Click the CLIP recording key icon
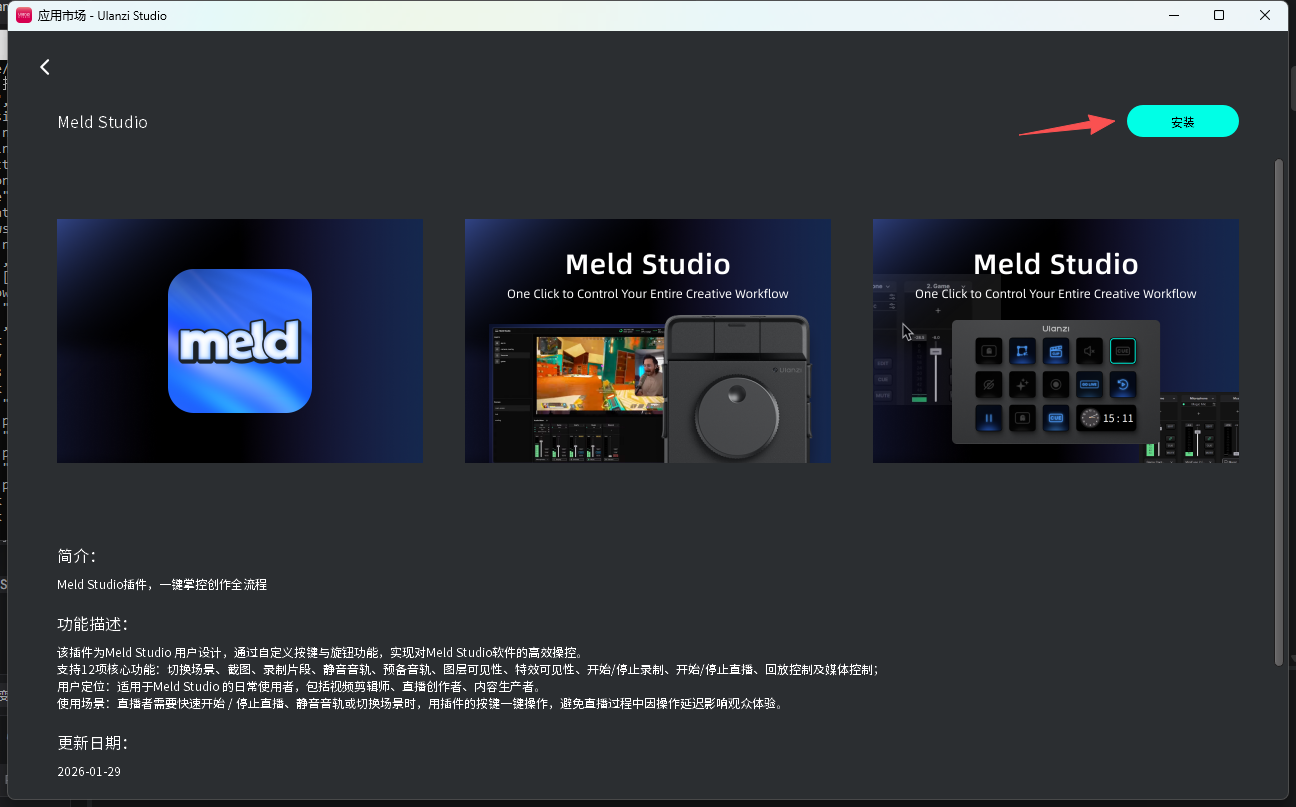Image resolution: width=1296 pixels, height=807 pixels. 1056,351
